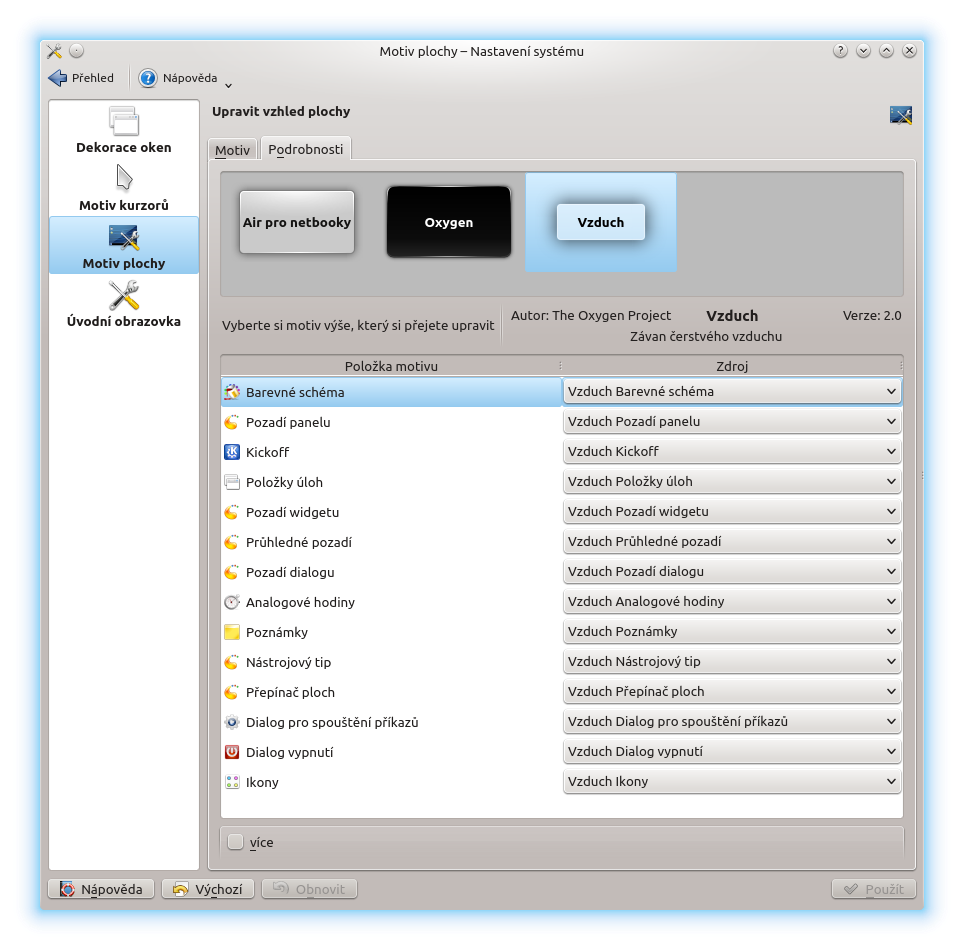
Task: Click the Položky úloh window icon
Action: 232,482
